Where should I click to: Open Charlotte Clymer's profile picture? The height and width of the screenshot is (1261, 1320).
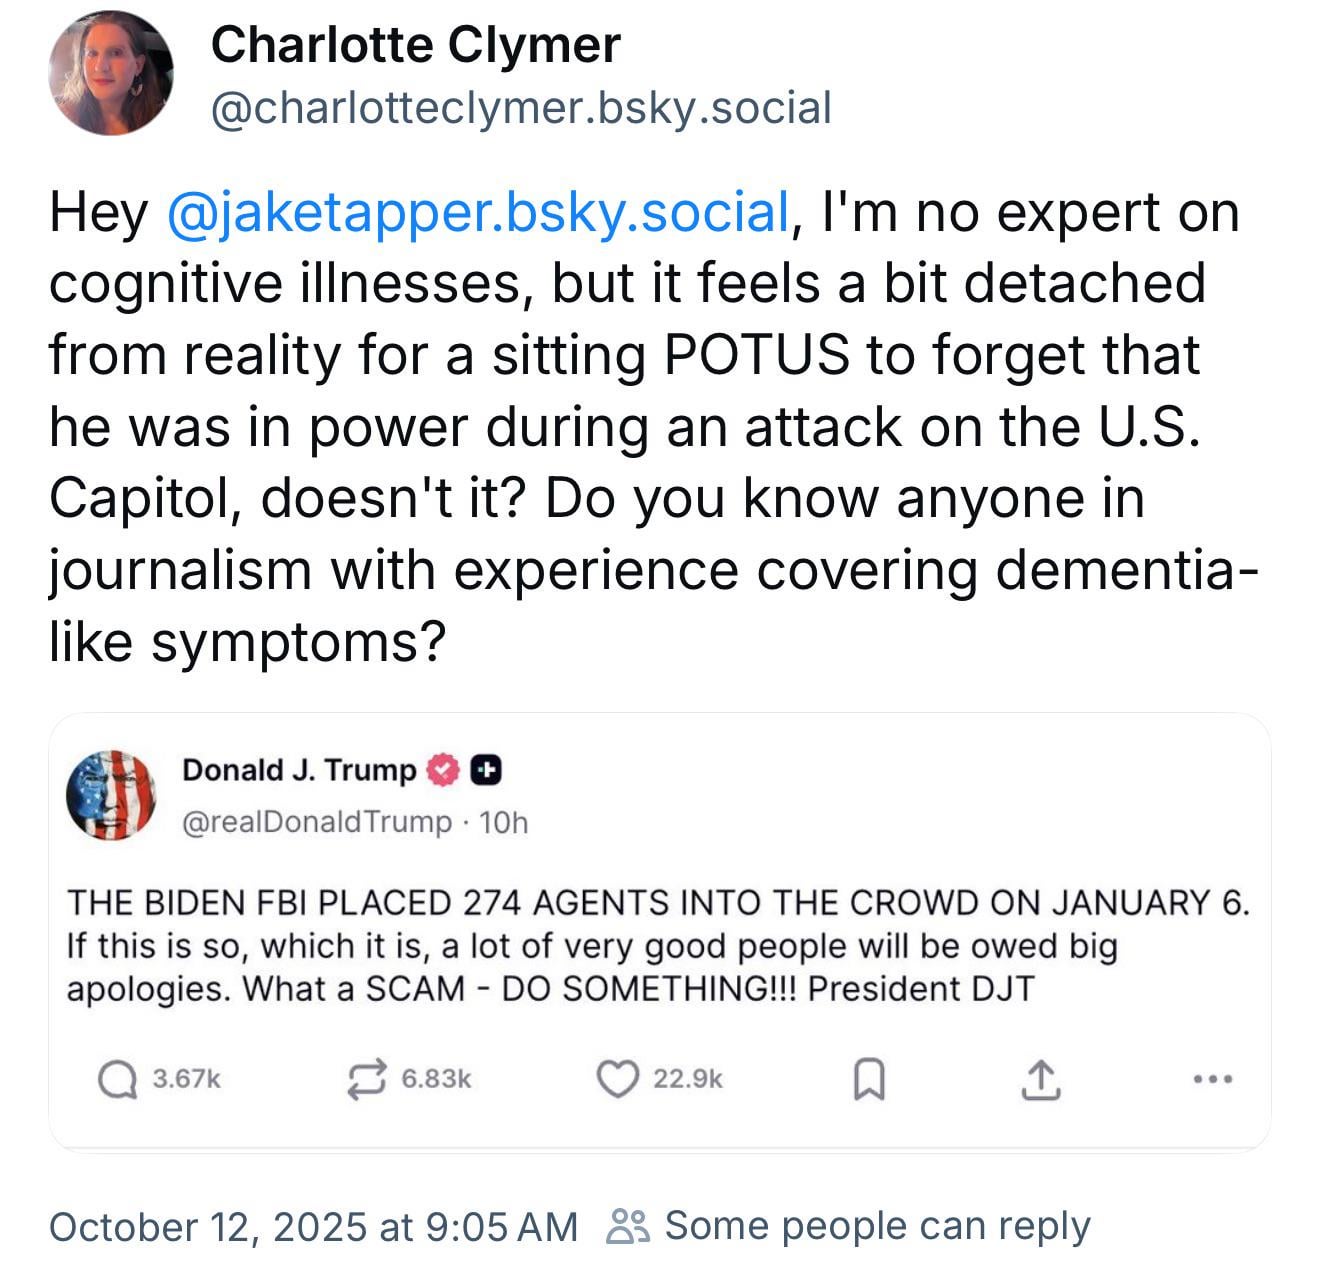(x=111, y=73)
